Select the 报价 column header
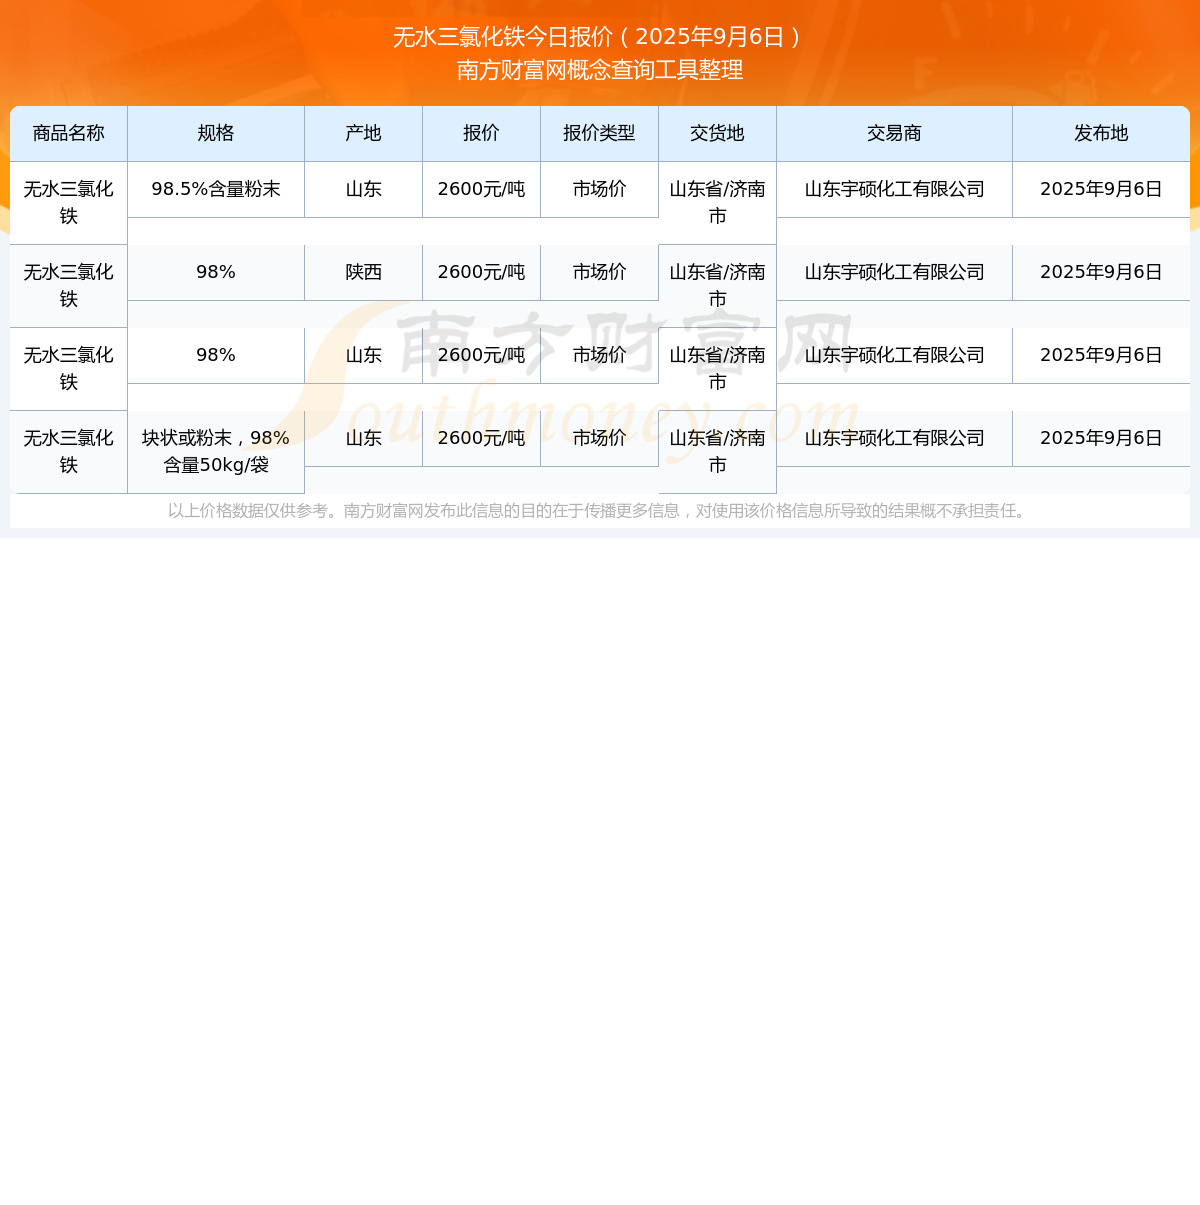This screenshot has width=1200, height=1205. pyautogui.click(x=482, y=133)
